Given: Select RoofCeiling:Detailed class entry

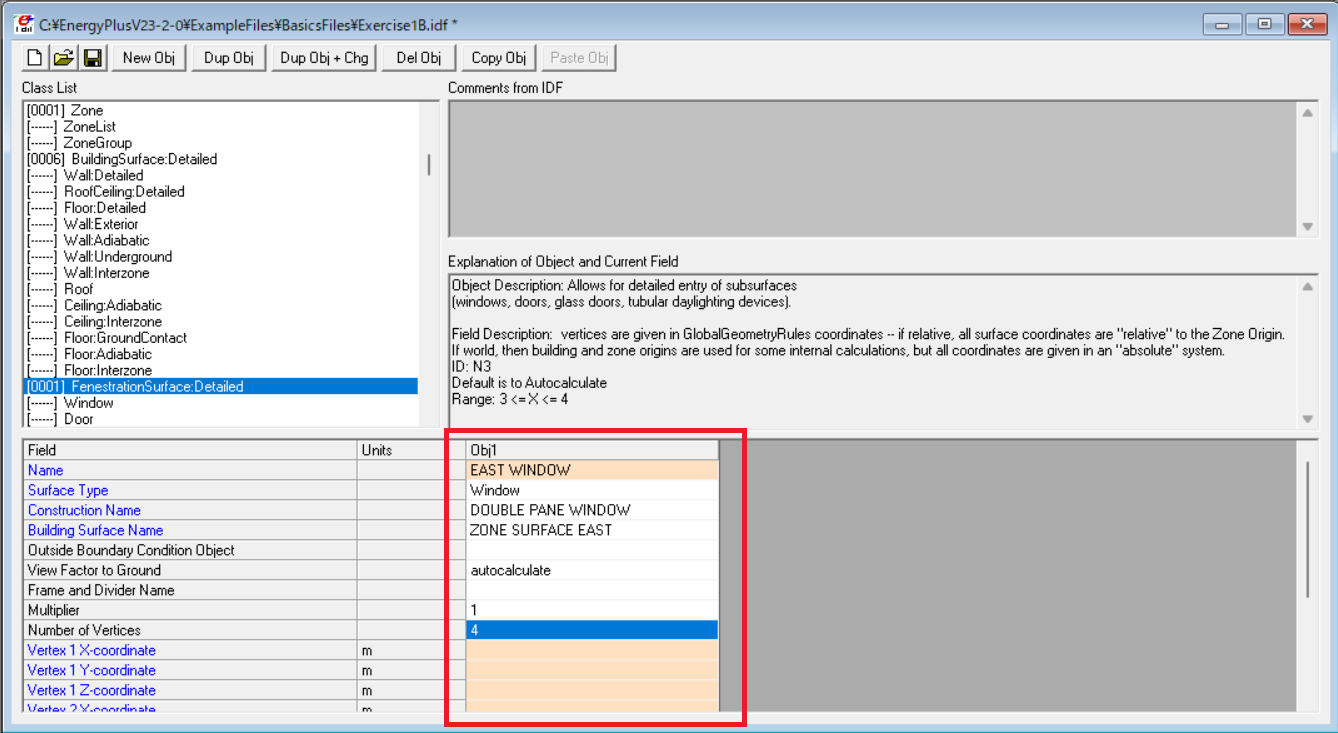Looking at the screenshot, I should [221, 191].
